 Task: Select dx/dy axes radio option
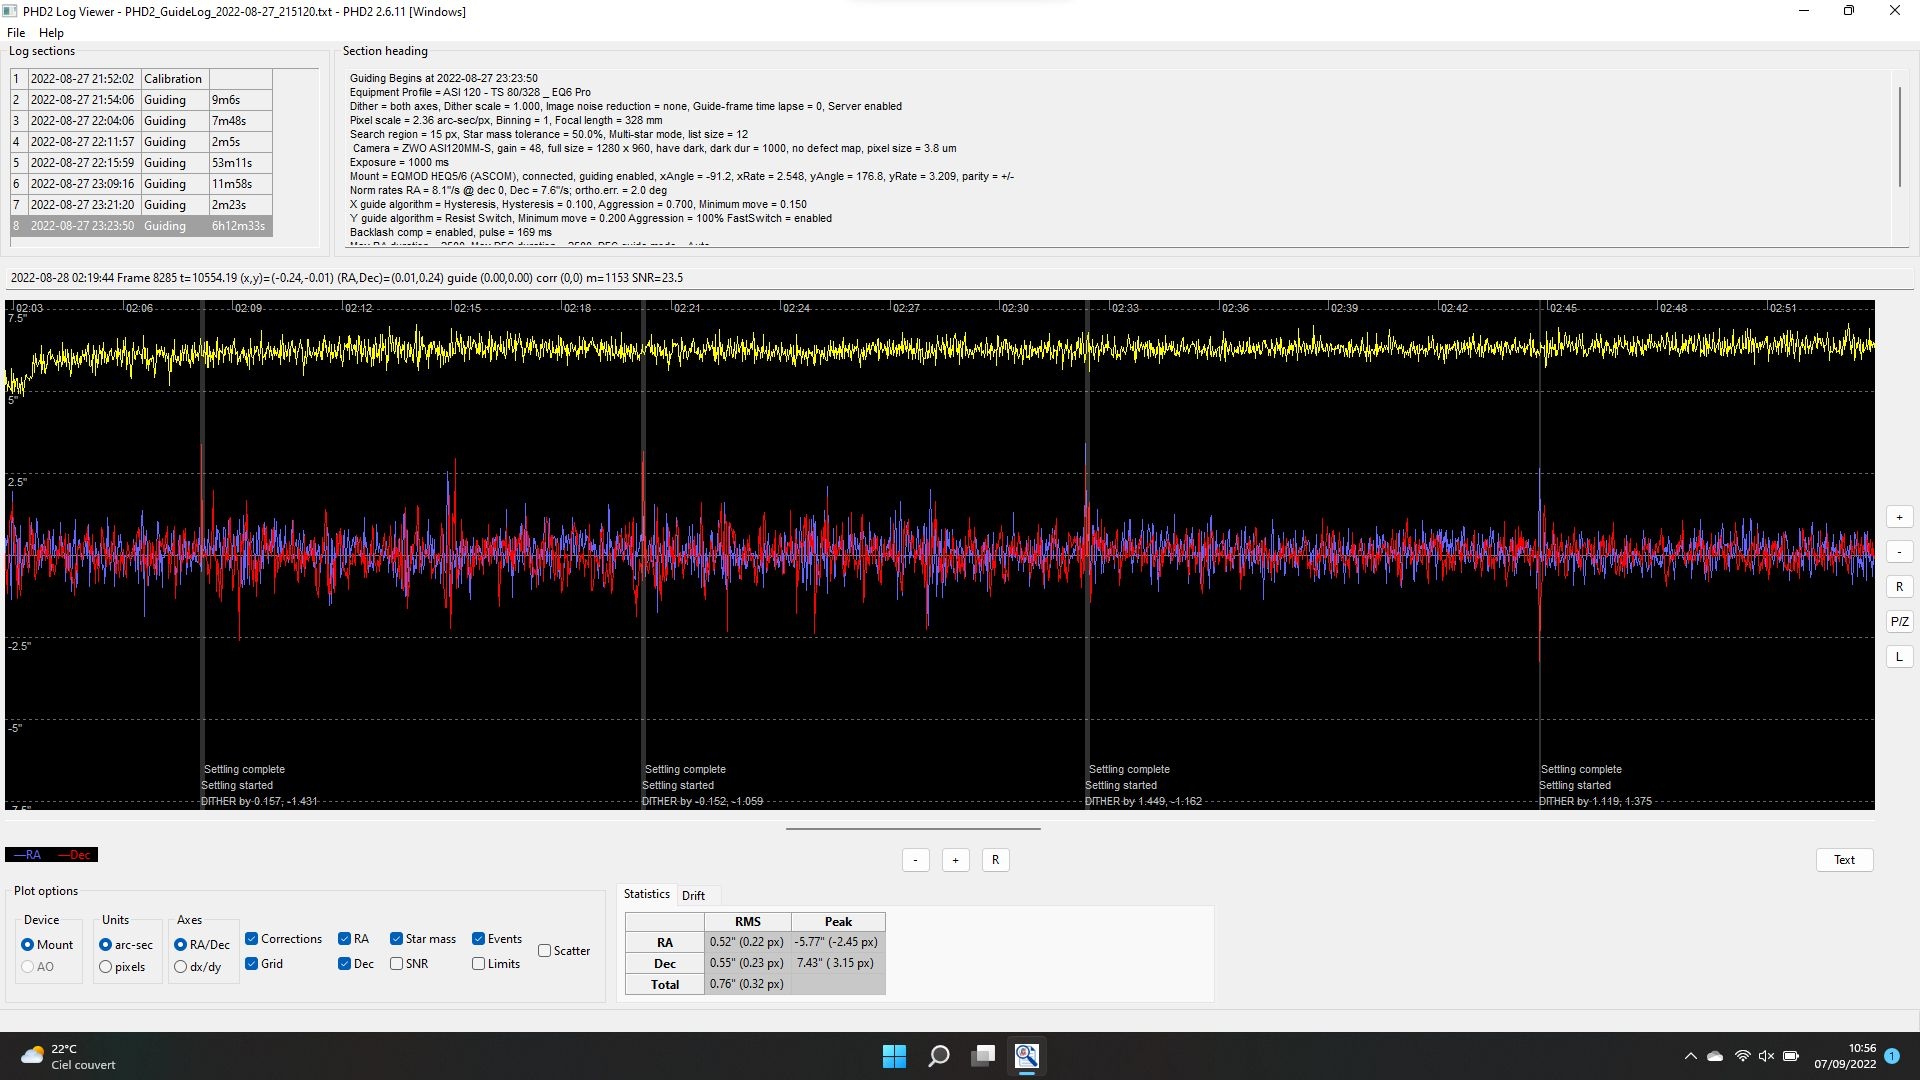pos(181,967)
